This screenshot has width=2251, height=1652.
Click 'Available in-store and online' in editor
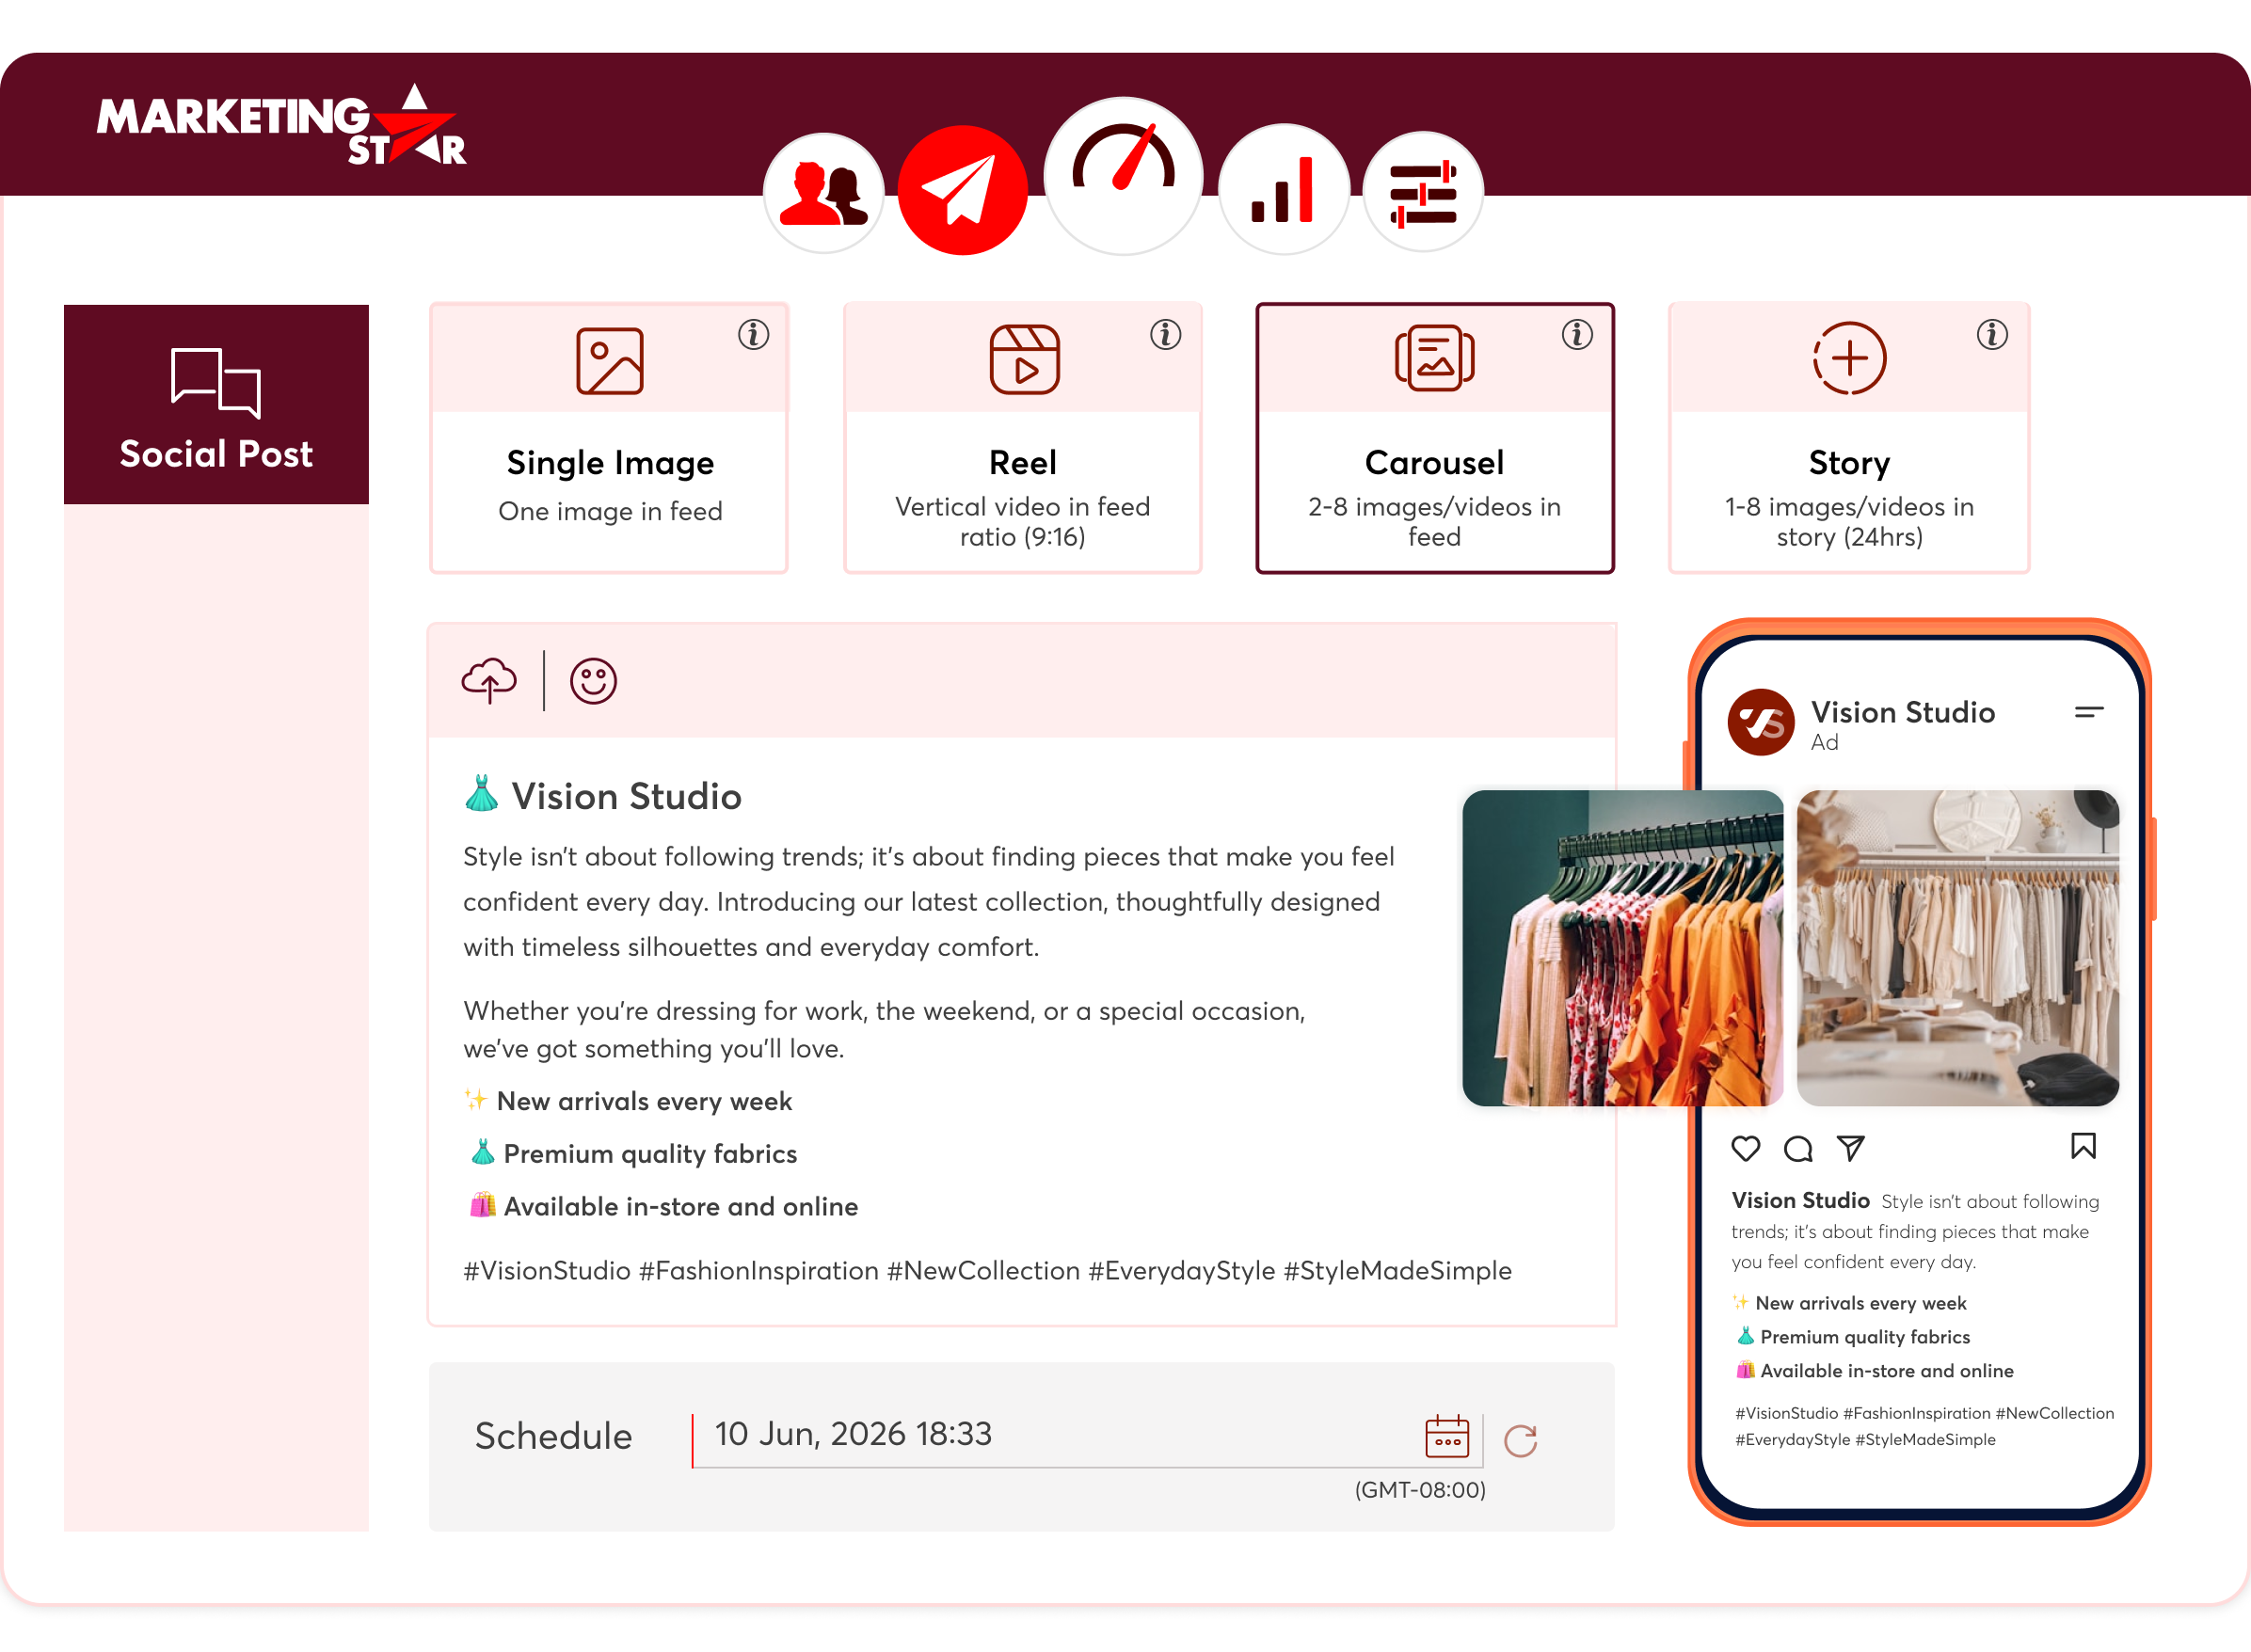[681, 1206]
